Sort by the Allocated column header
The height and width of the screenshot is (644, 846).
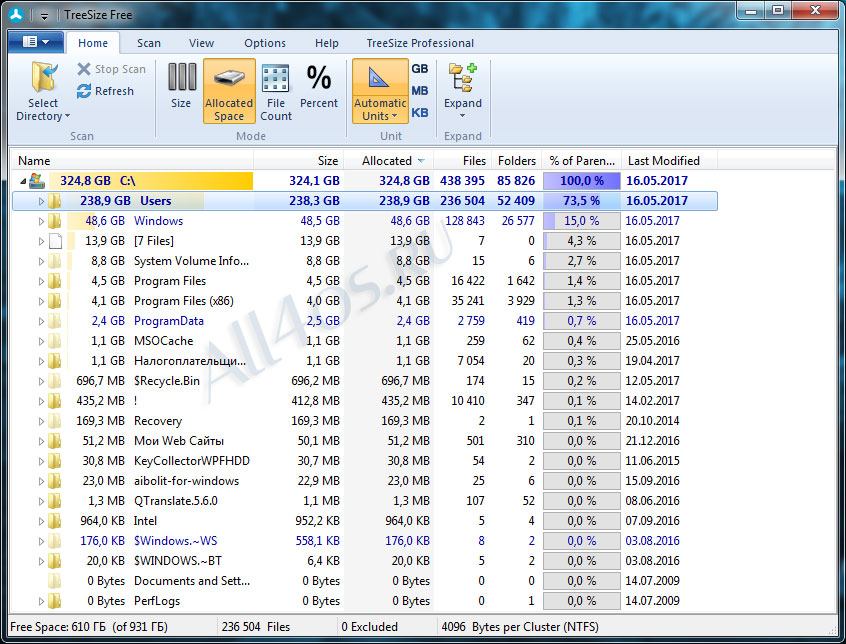tap(388, 161)
